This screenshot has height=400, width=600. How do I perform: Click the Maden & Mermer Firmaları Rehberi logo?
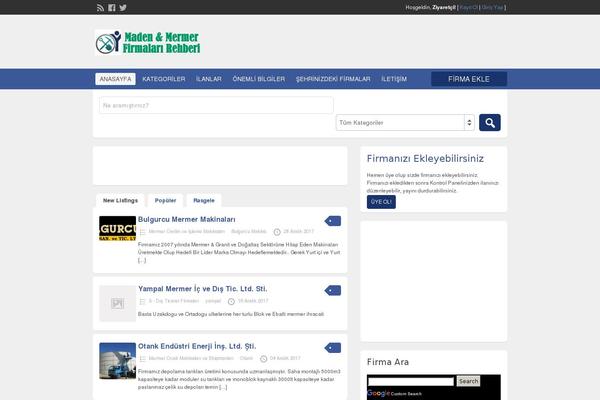point(148,42)
